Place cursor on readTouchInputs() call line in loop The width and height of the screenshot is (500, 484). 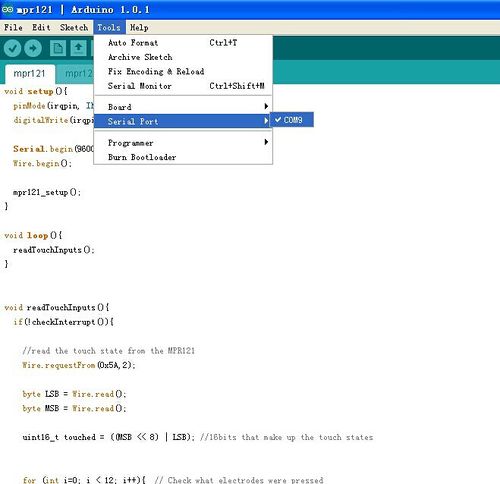[54, 250]
